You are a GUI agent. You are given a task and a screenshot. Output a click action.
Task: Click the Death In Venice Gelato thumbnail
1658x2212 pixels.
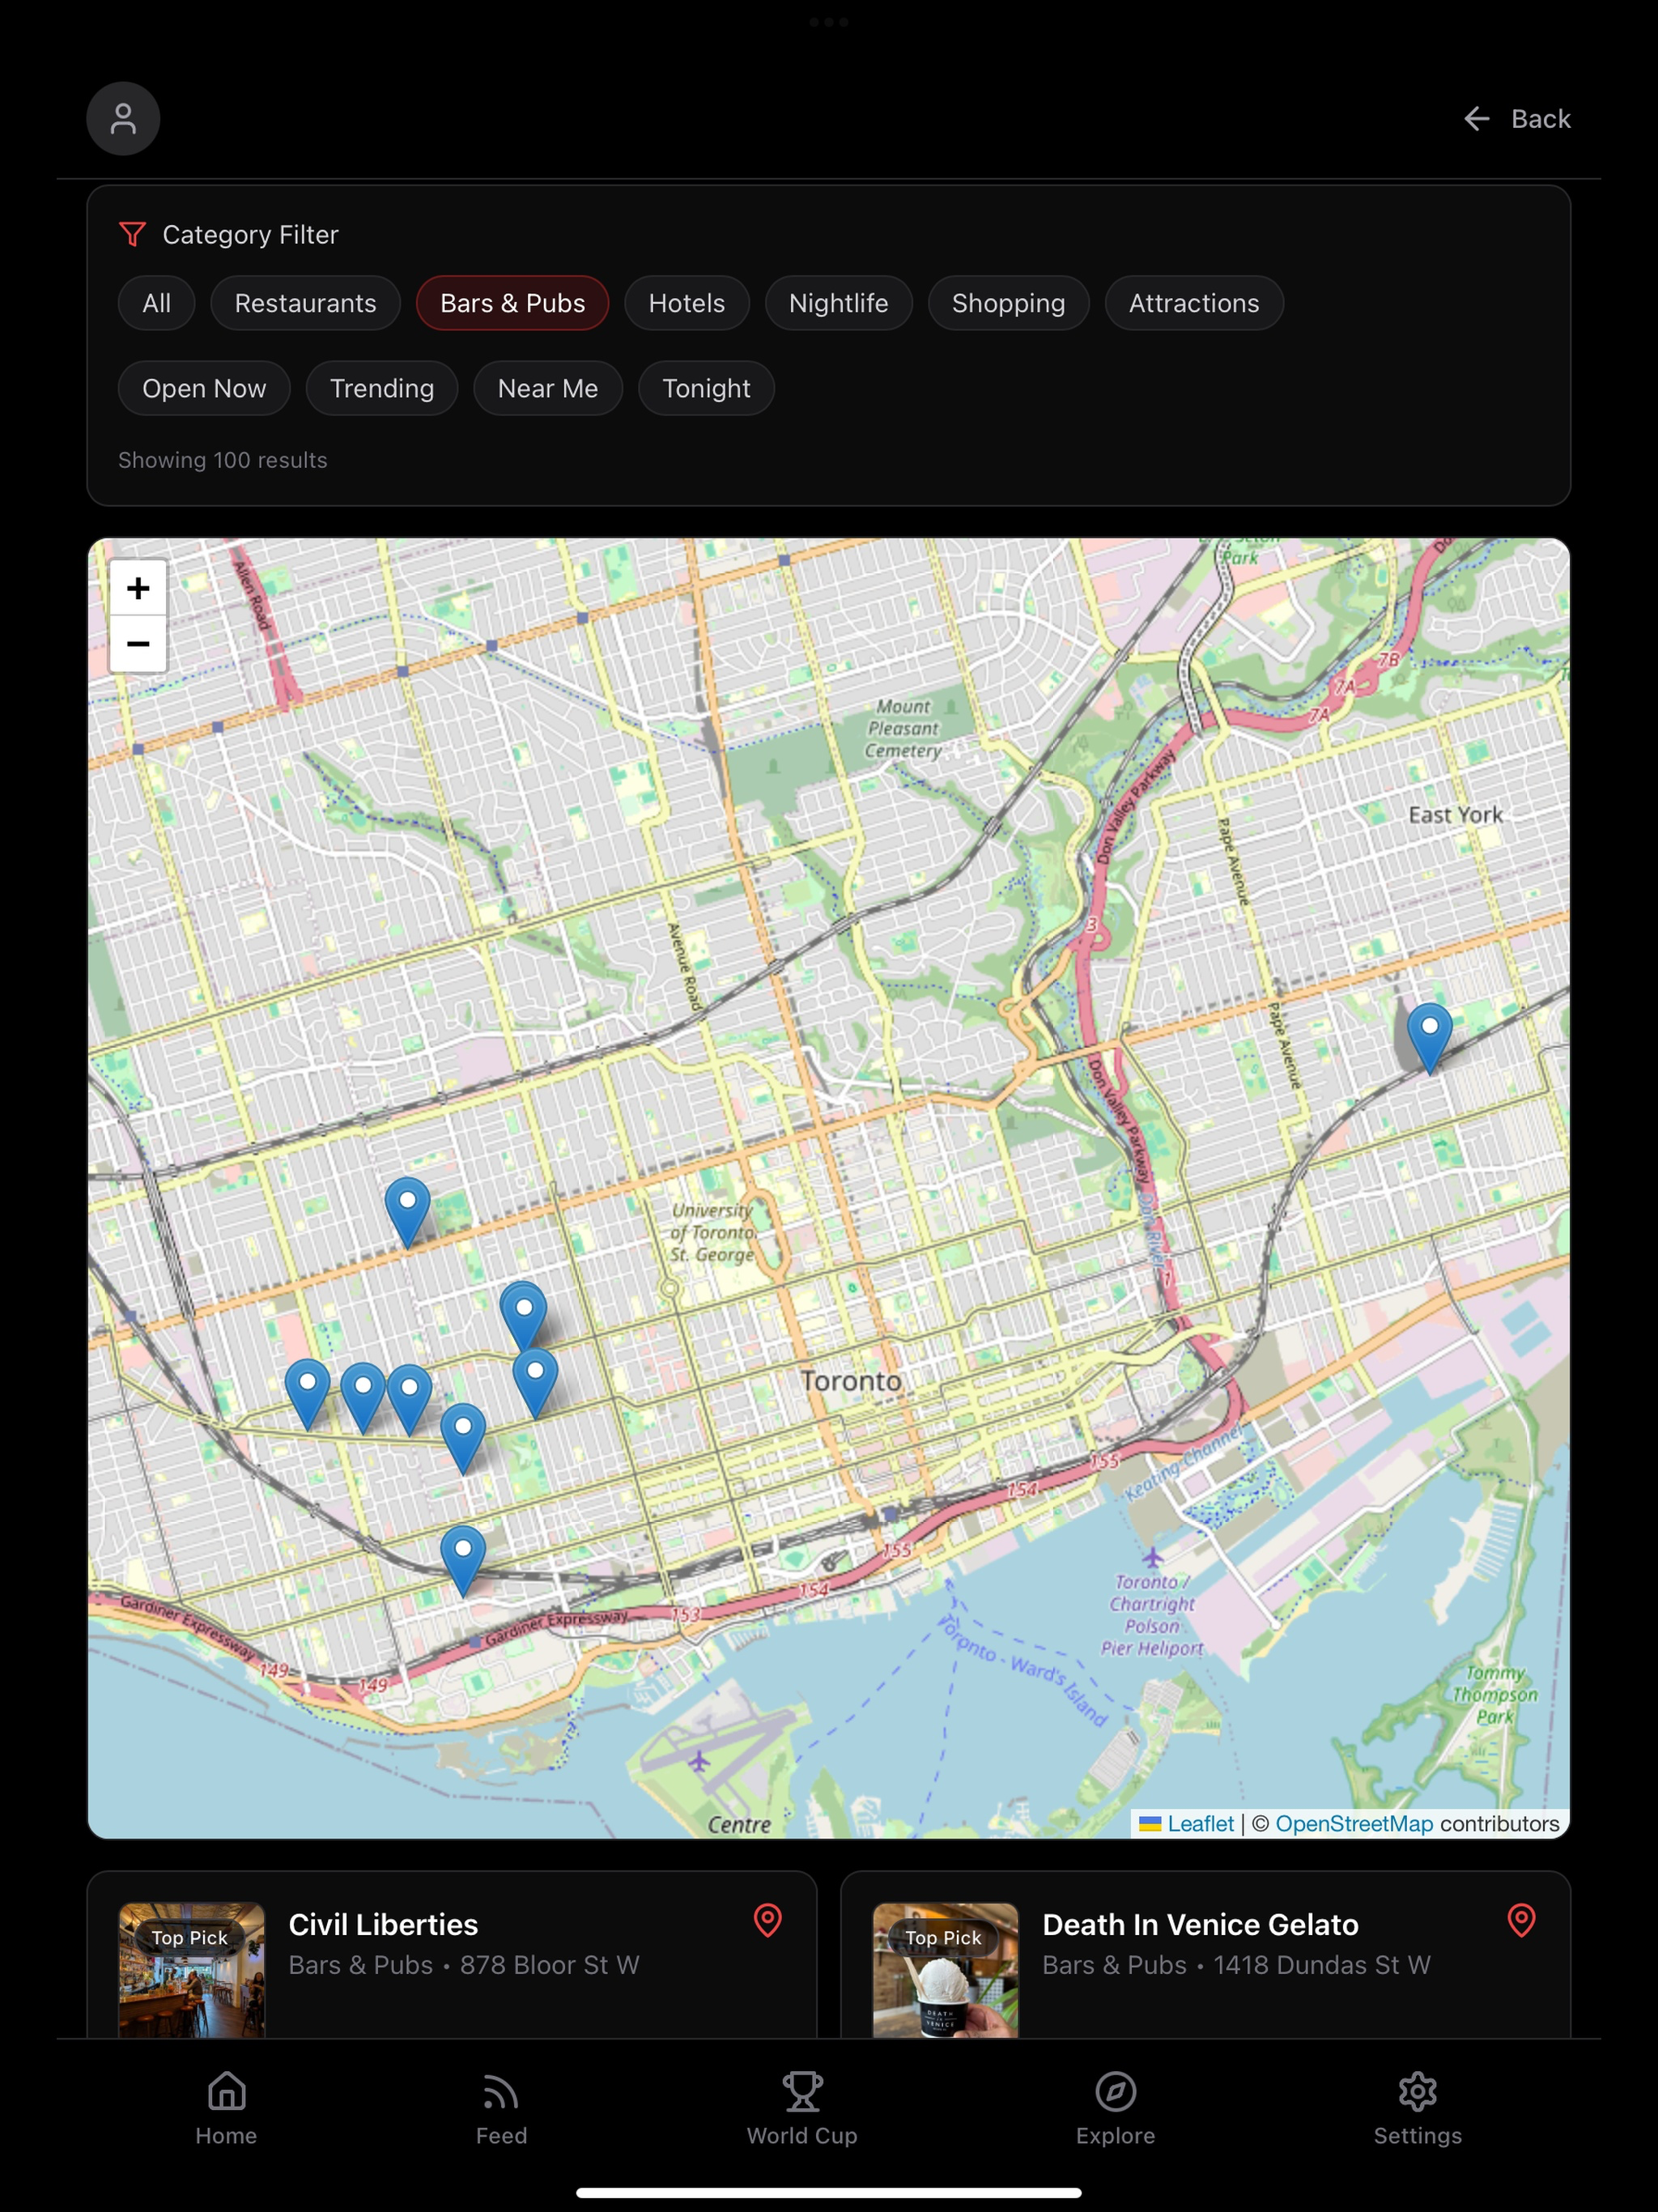coord(945,1970)
